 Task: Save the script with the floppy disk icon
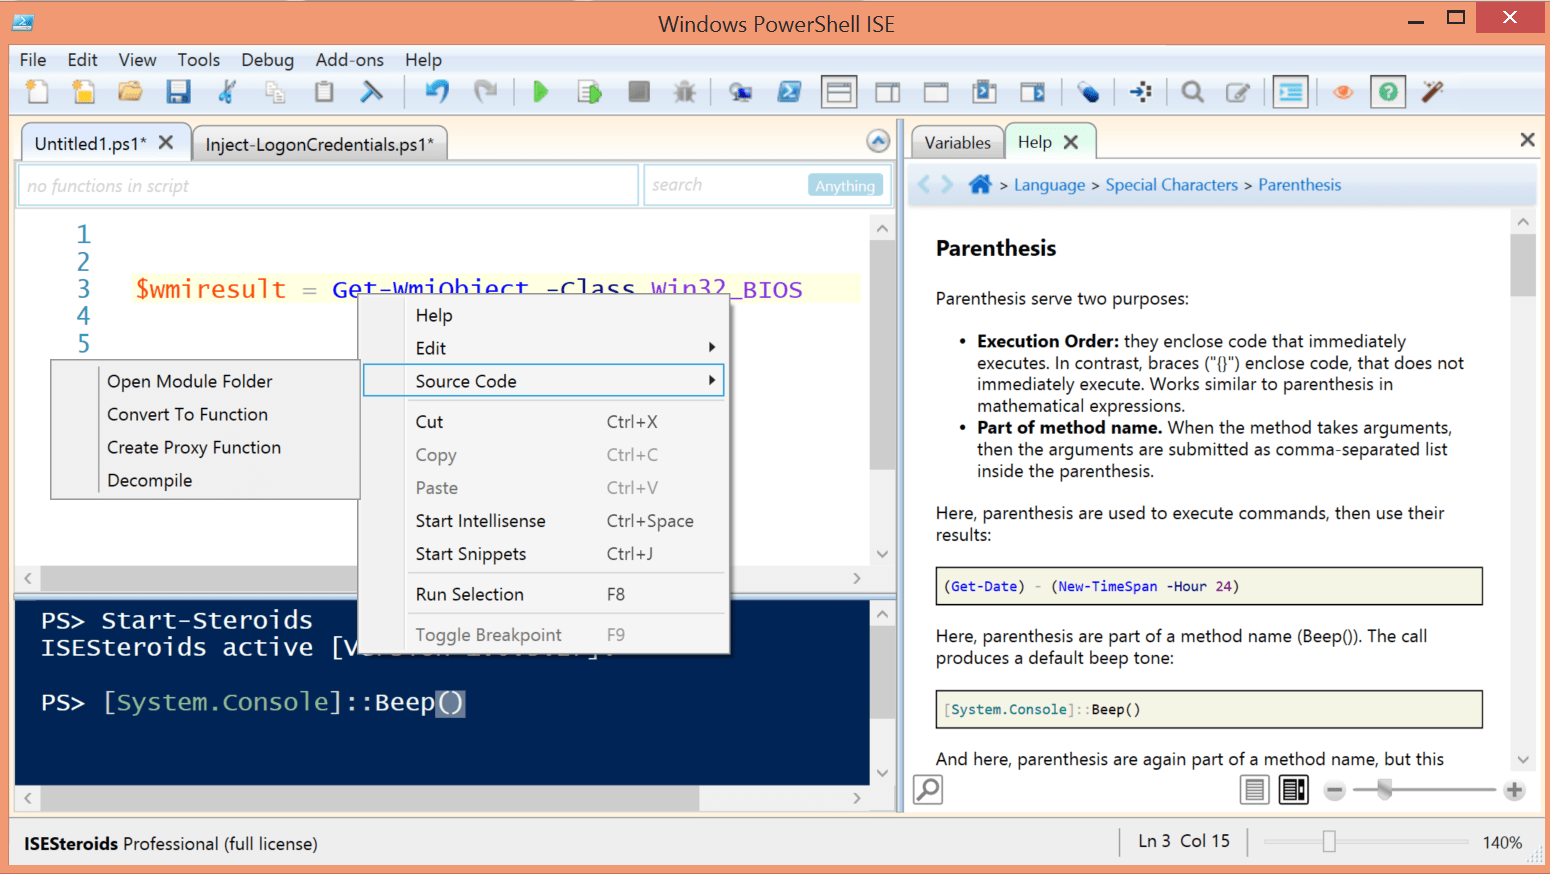click(x=178, y=92)
